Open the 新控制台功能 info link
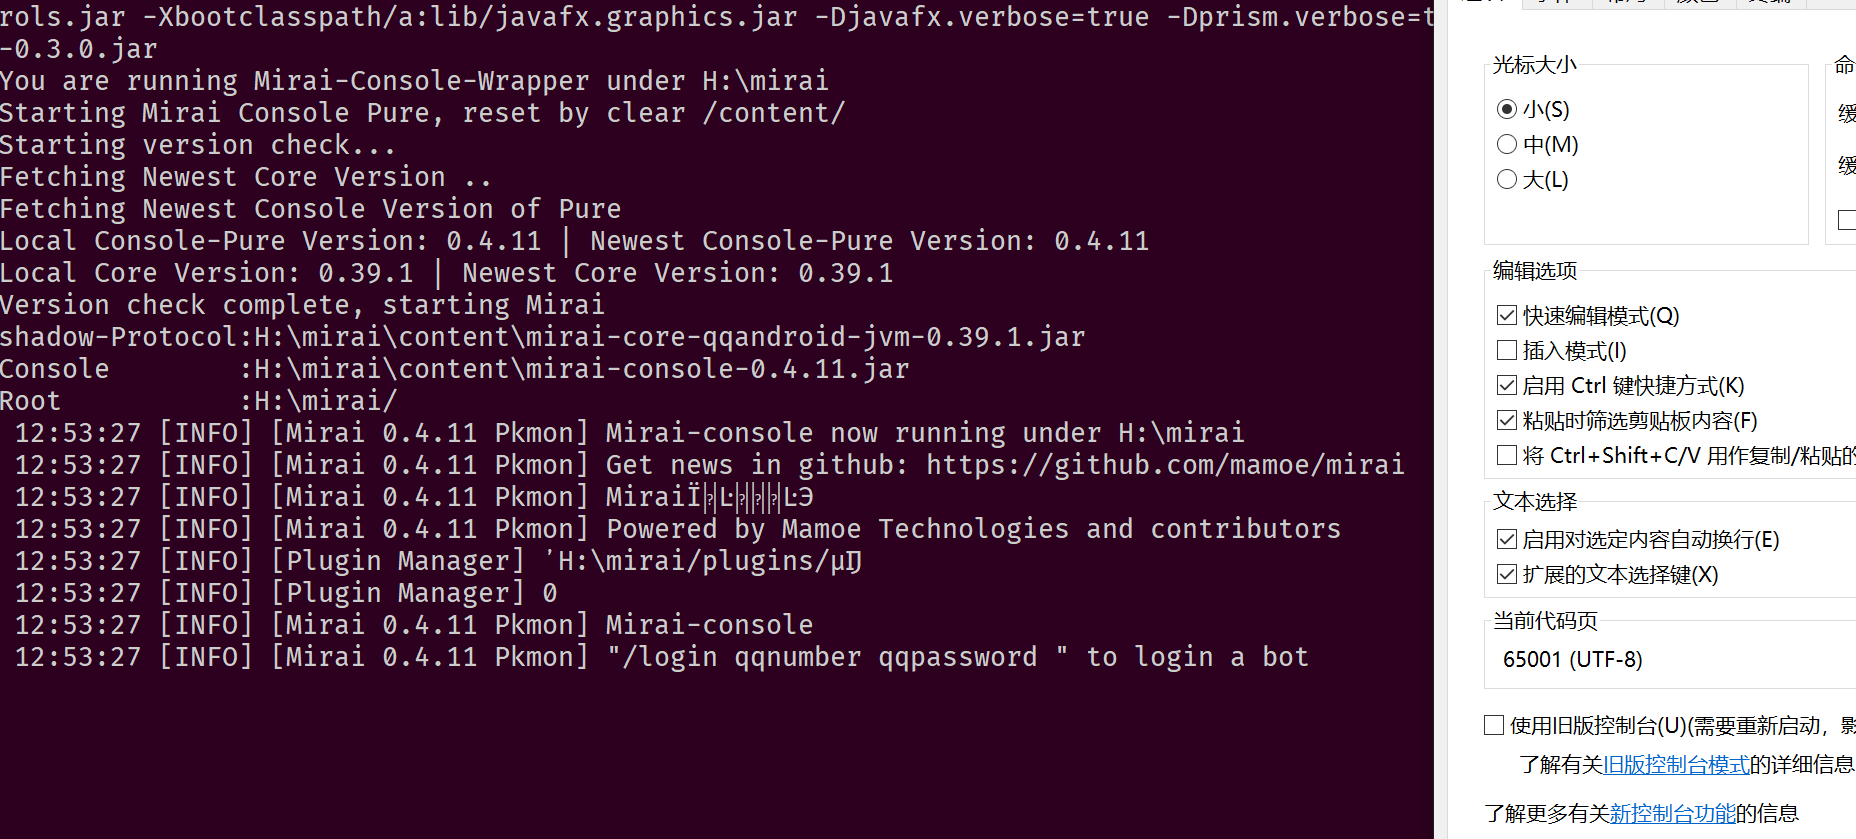1856x839 pixels. (1673, 813)
